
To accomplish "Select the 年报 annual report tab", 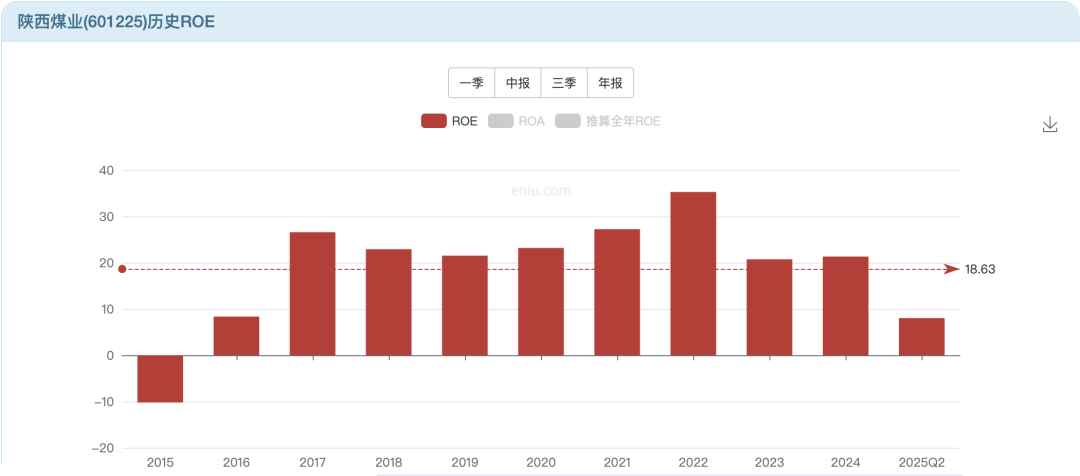I will click(x=610, y=83).
